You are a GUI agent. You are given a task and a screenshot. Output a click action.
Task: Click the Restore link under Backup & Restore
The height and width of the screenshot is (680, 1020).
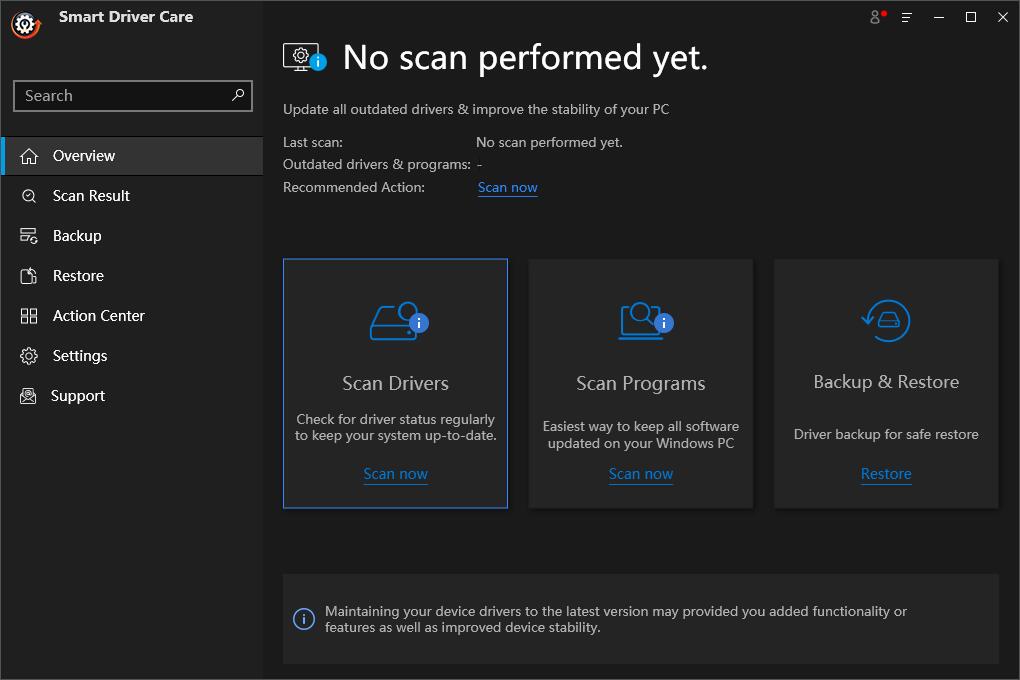point(885,473)
